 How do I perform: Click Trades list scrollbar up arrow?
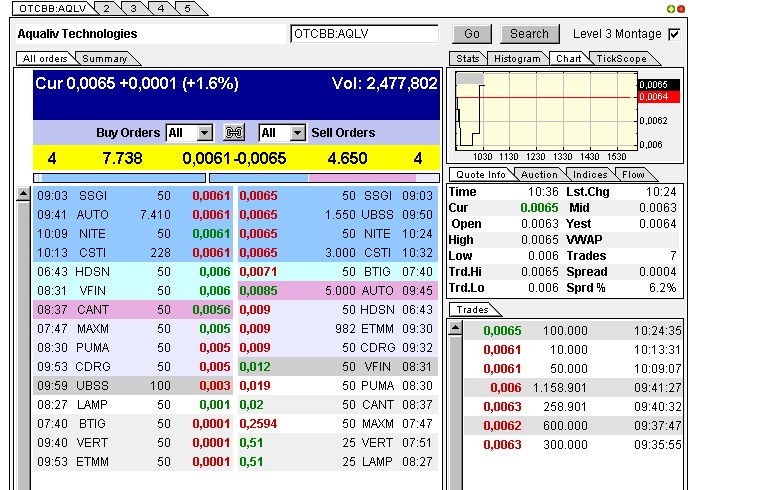(455, 328)
